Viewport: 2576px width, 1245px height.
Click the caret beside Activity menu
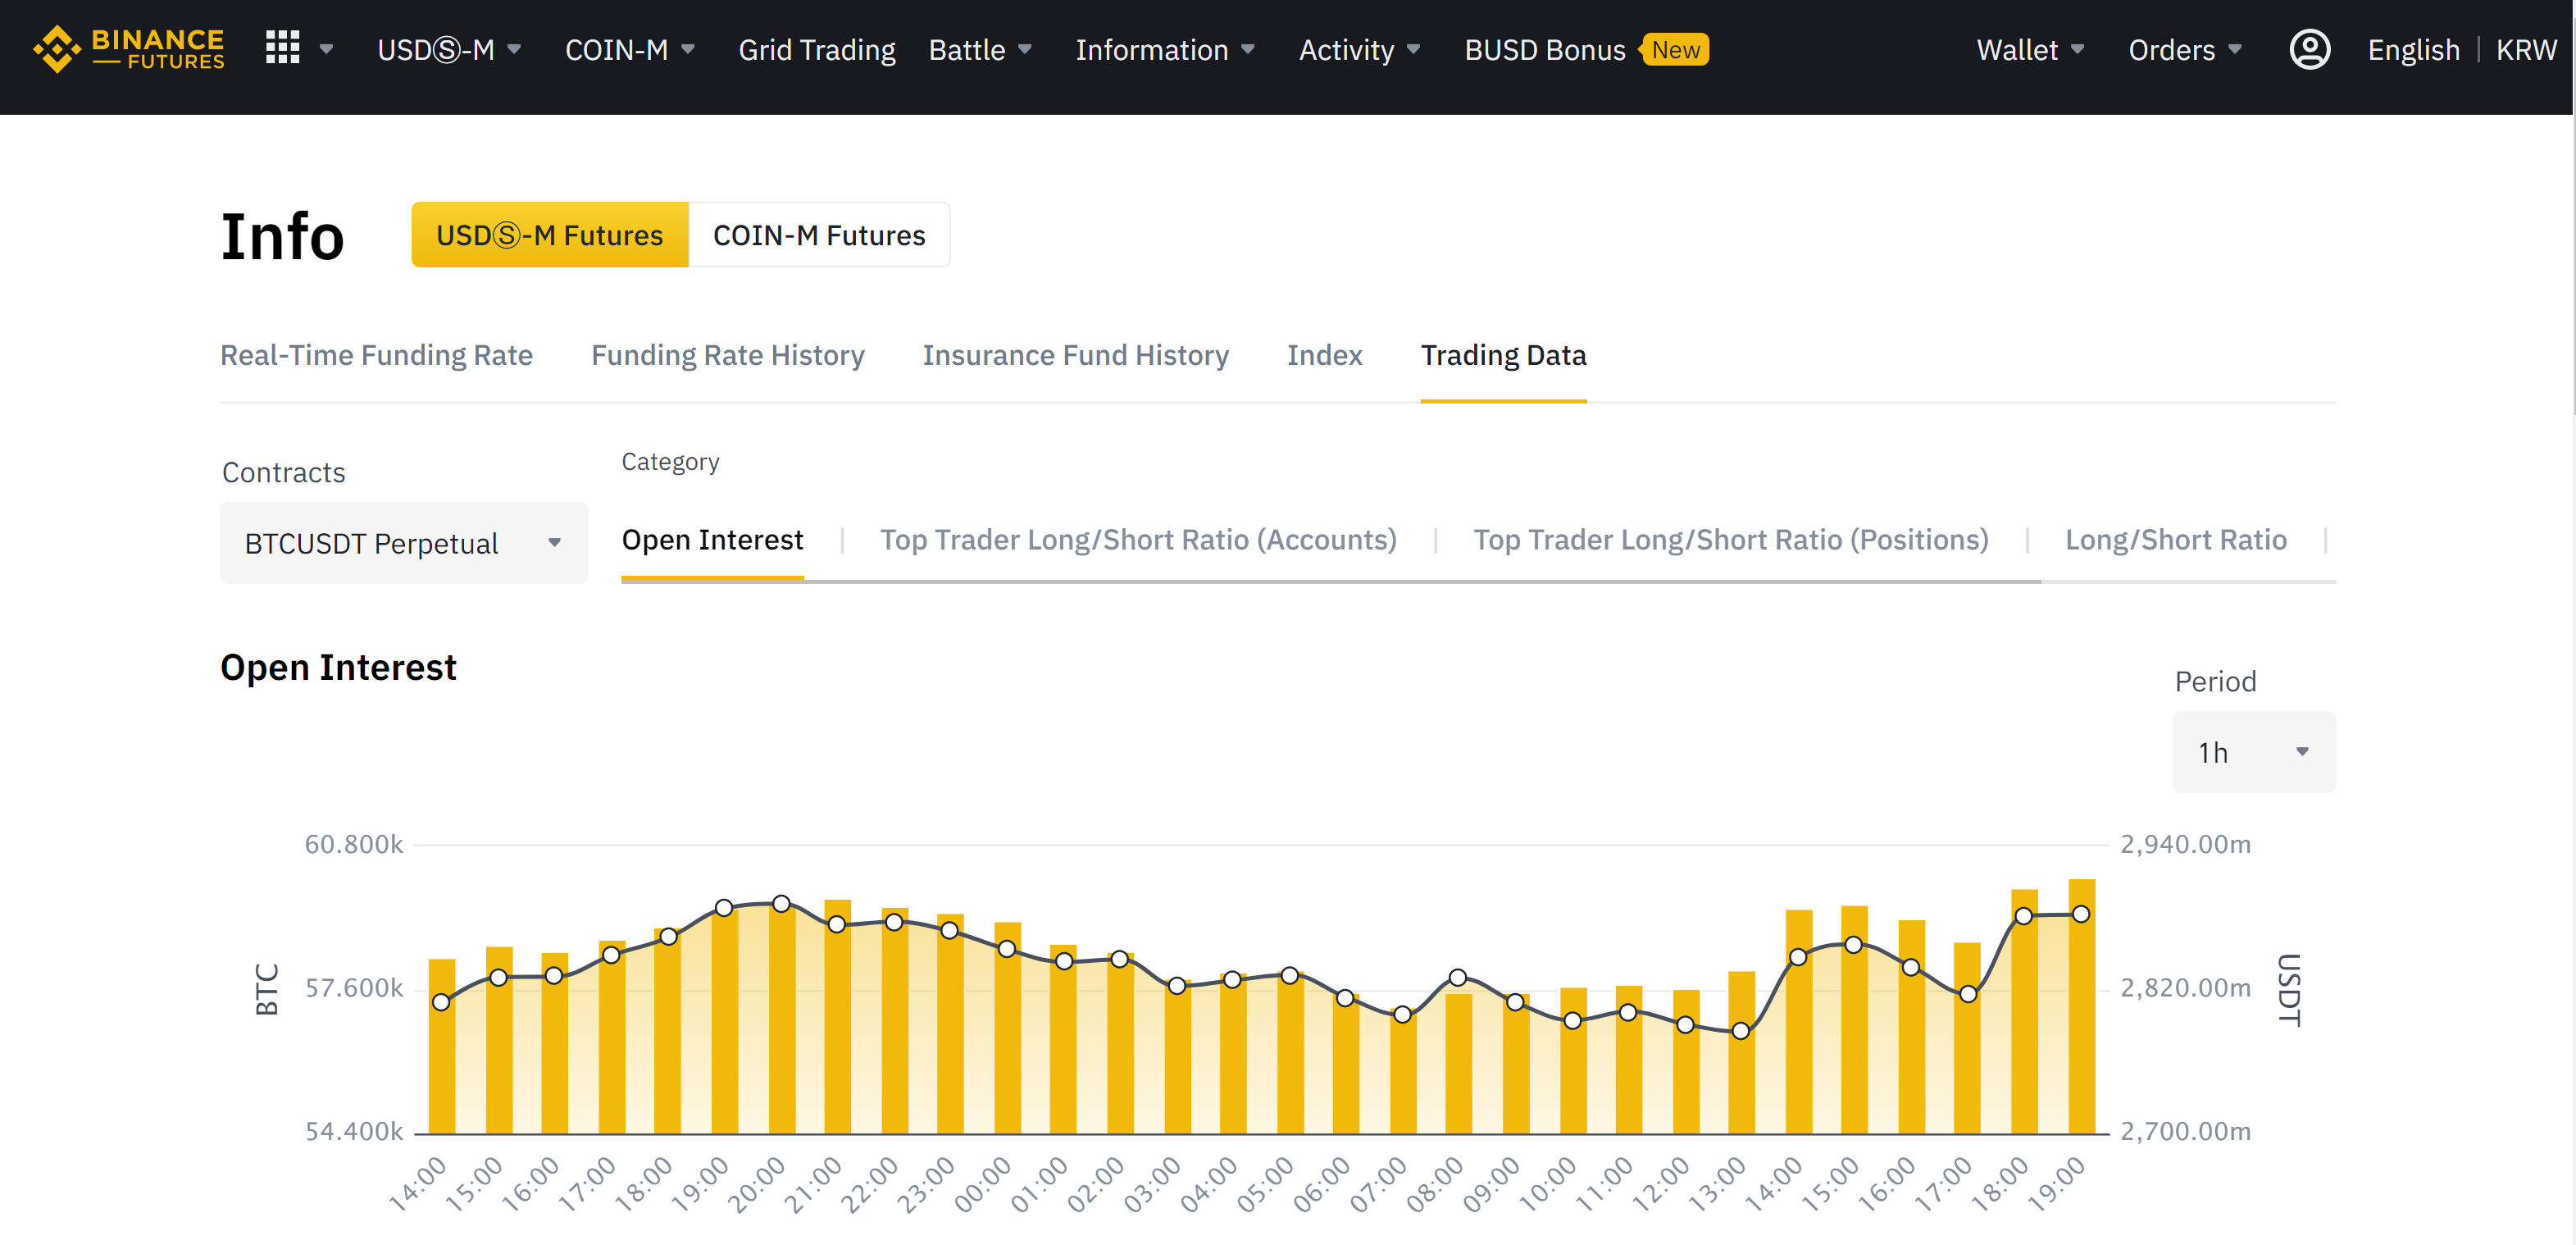pyautogui.click(x=1413, y=49)
